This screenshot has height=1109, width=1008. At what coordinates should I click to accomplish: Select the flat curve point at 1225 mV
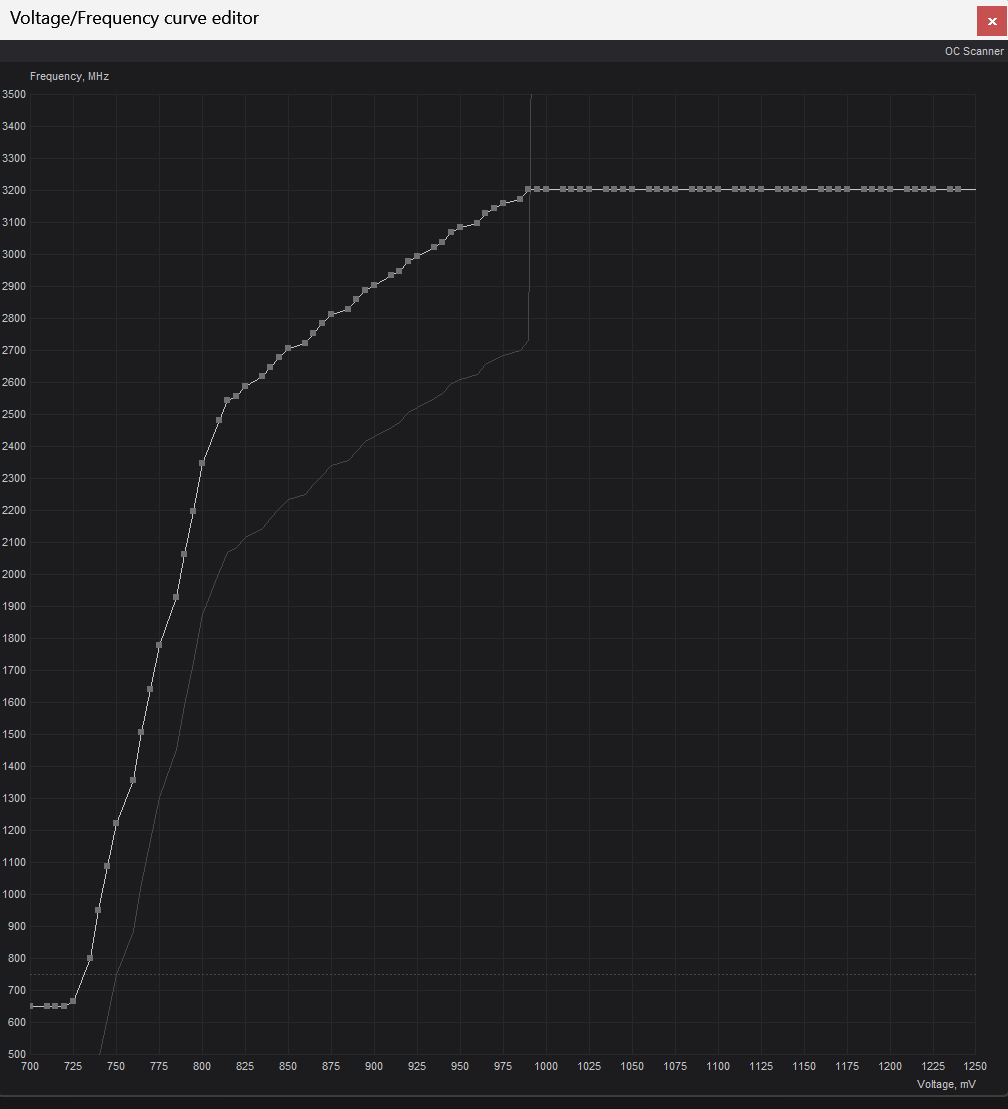coord(933,189)
